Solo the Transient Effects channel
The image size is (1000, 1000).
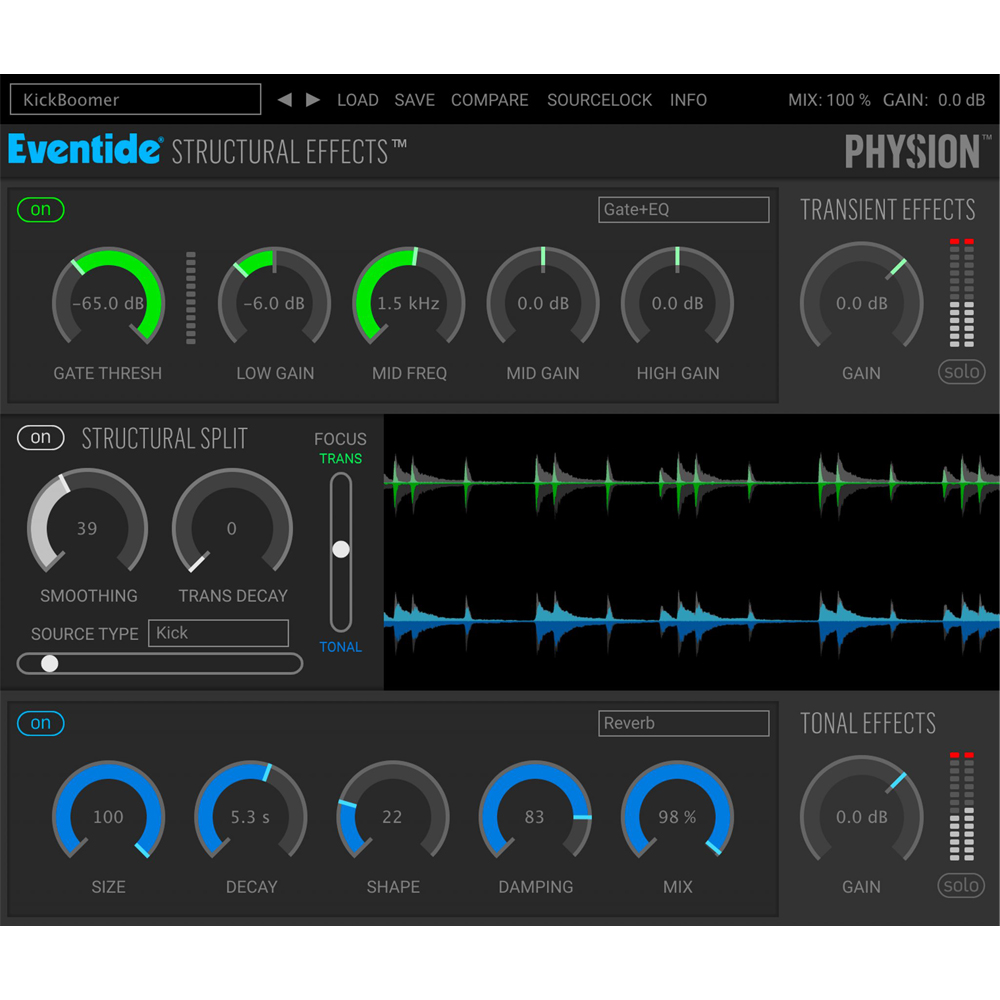pyautogui.click(x=961, y=372)
